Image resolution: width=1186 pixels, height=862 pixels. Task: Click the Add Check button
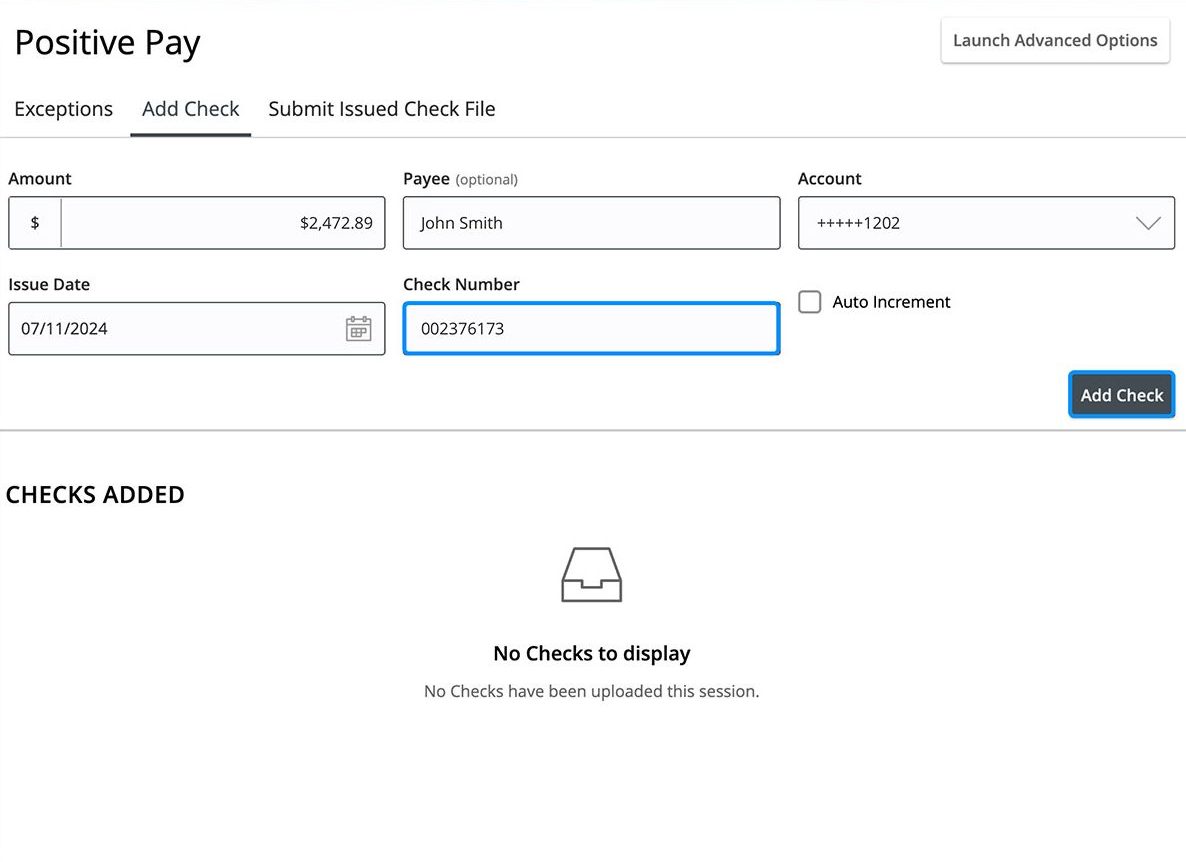[1122, 395]
